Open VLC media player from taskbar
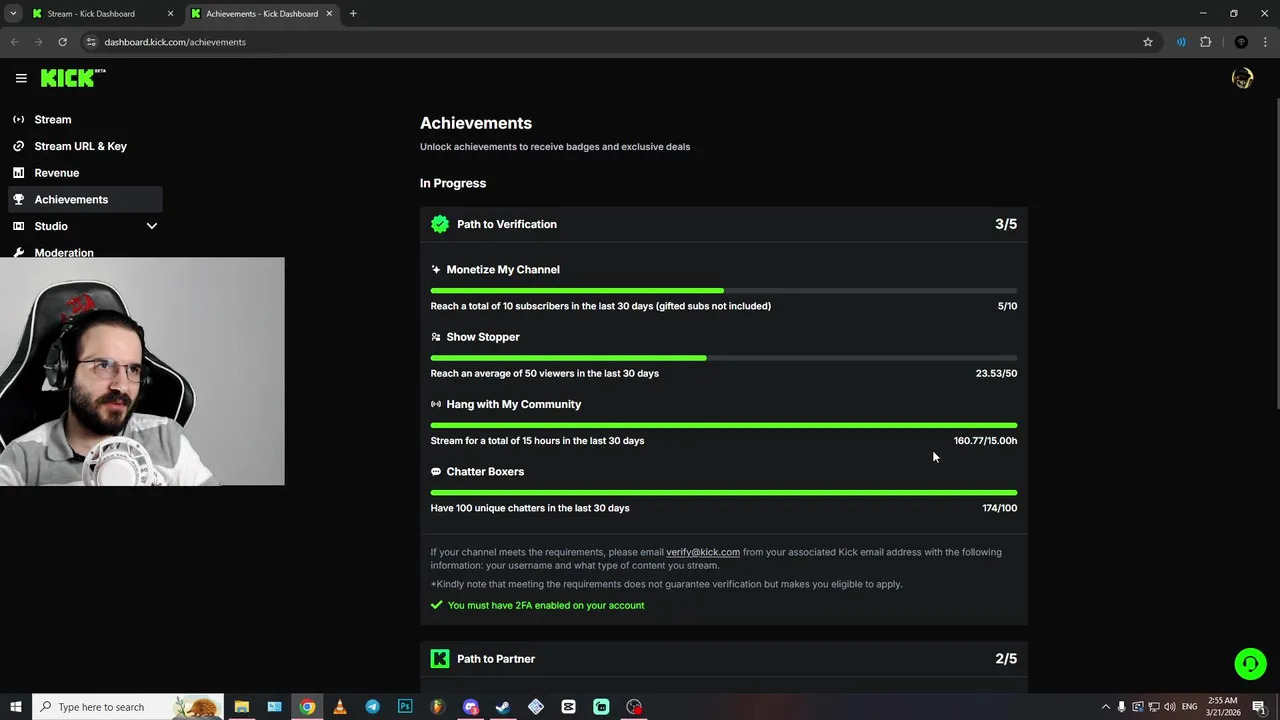 (339, 707)
